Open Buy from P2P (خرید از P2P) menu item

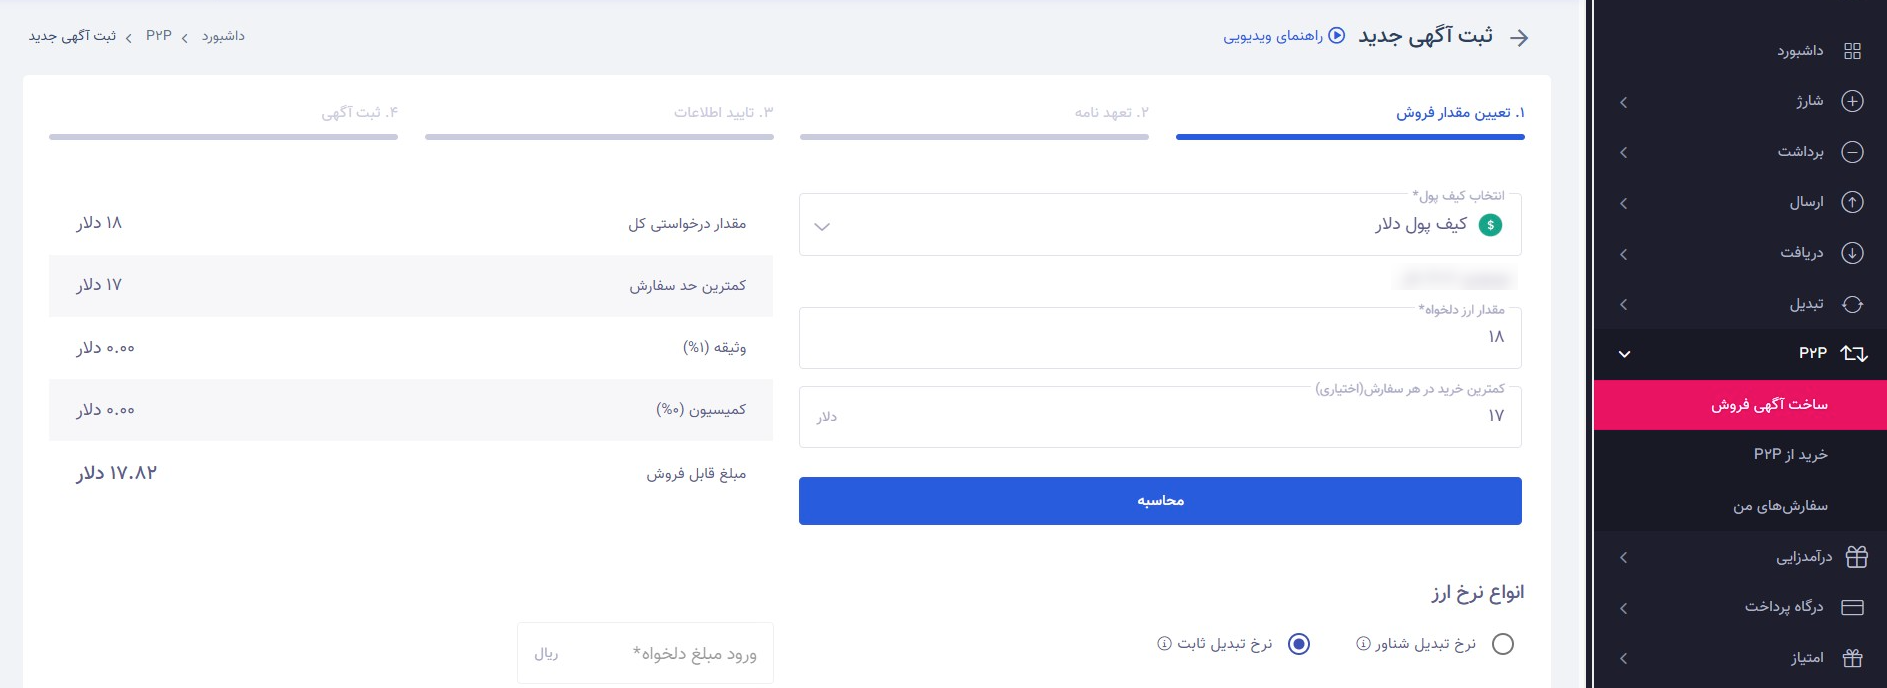click(x=1790, y=455)
